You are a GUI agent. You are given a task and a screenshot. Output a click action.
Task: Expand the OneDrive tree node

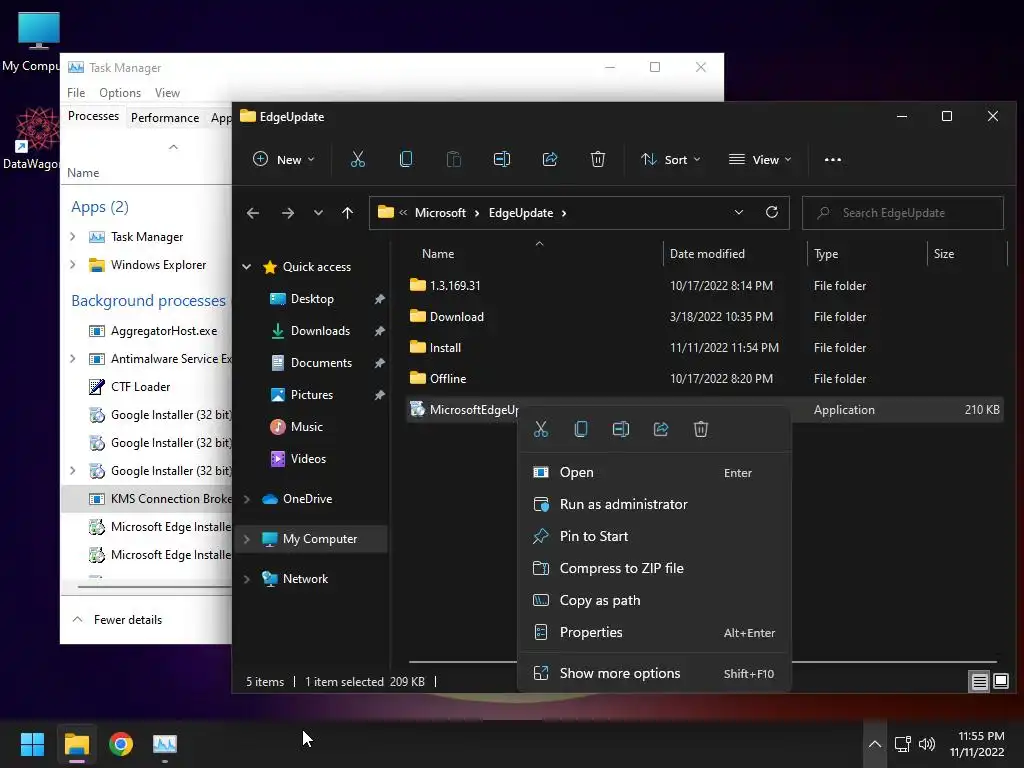247,499
